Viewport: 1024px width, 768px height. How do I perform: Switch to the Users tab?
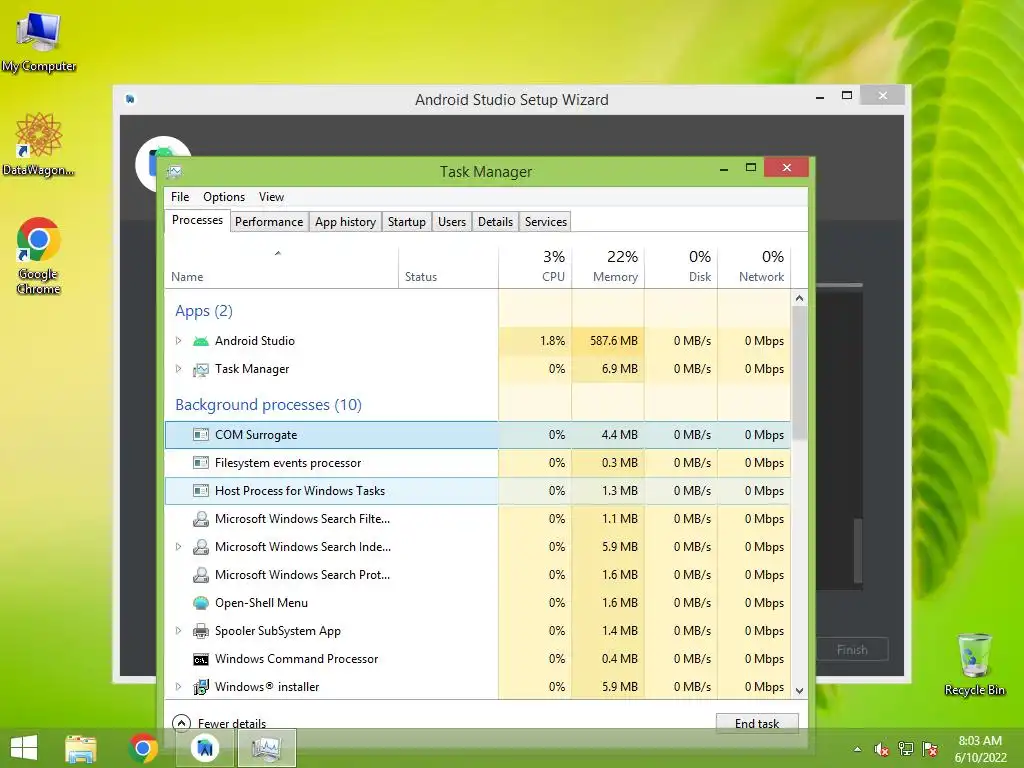pyautogui.click(x=452, y=222)
